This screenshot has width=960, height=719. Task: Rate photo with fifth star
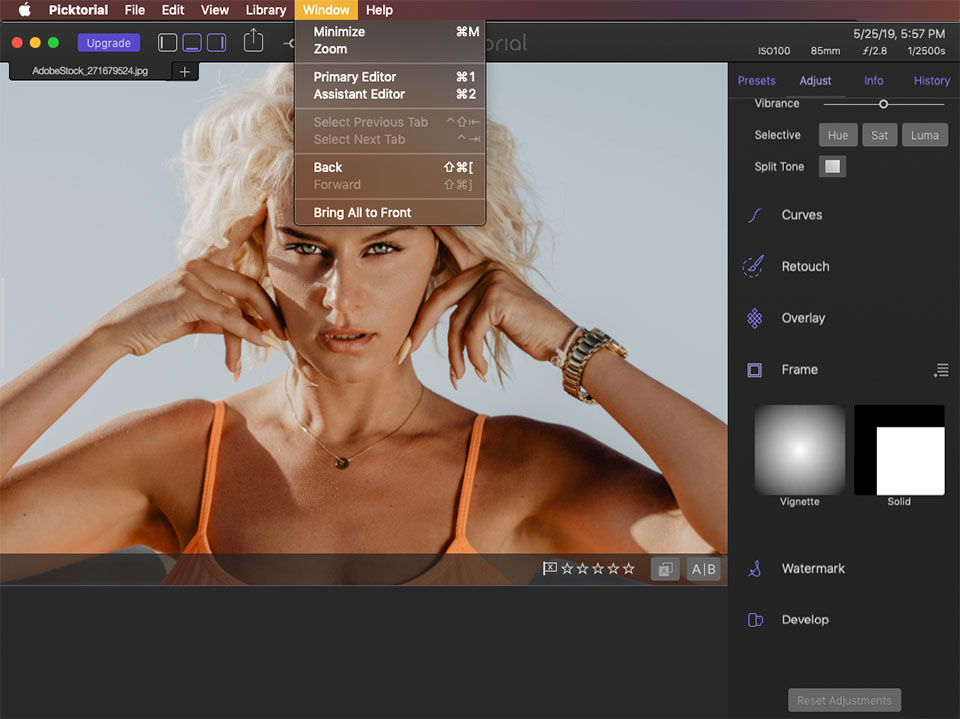628,569
